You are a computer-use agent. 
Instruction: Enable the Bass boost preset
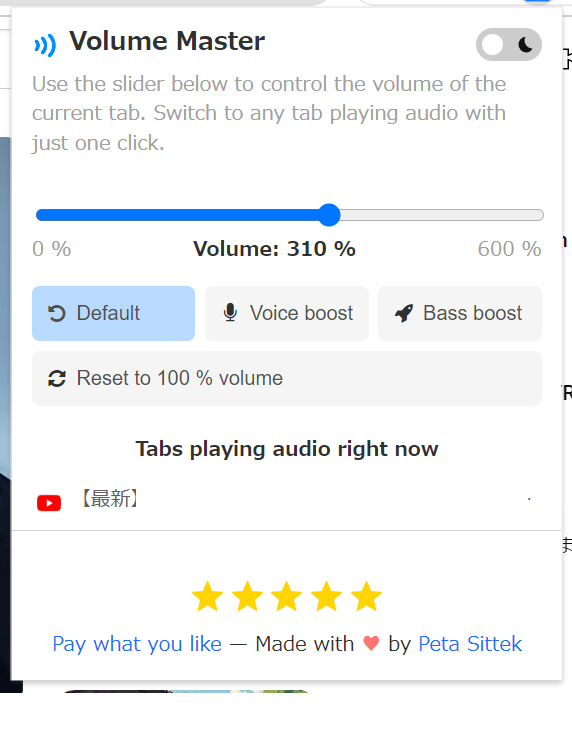coord(459,313)
